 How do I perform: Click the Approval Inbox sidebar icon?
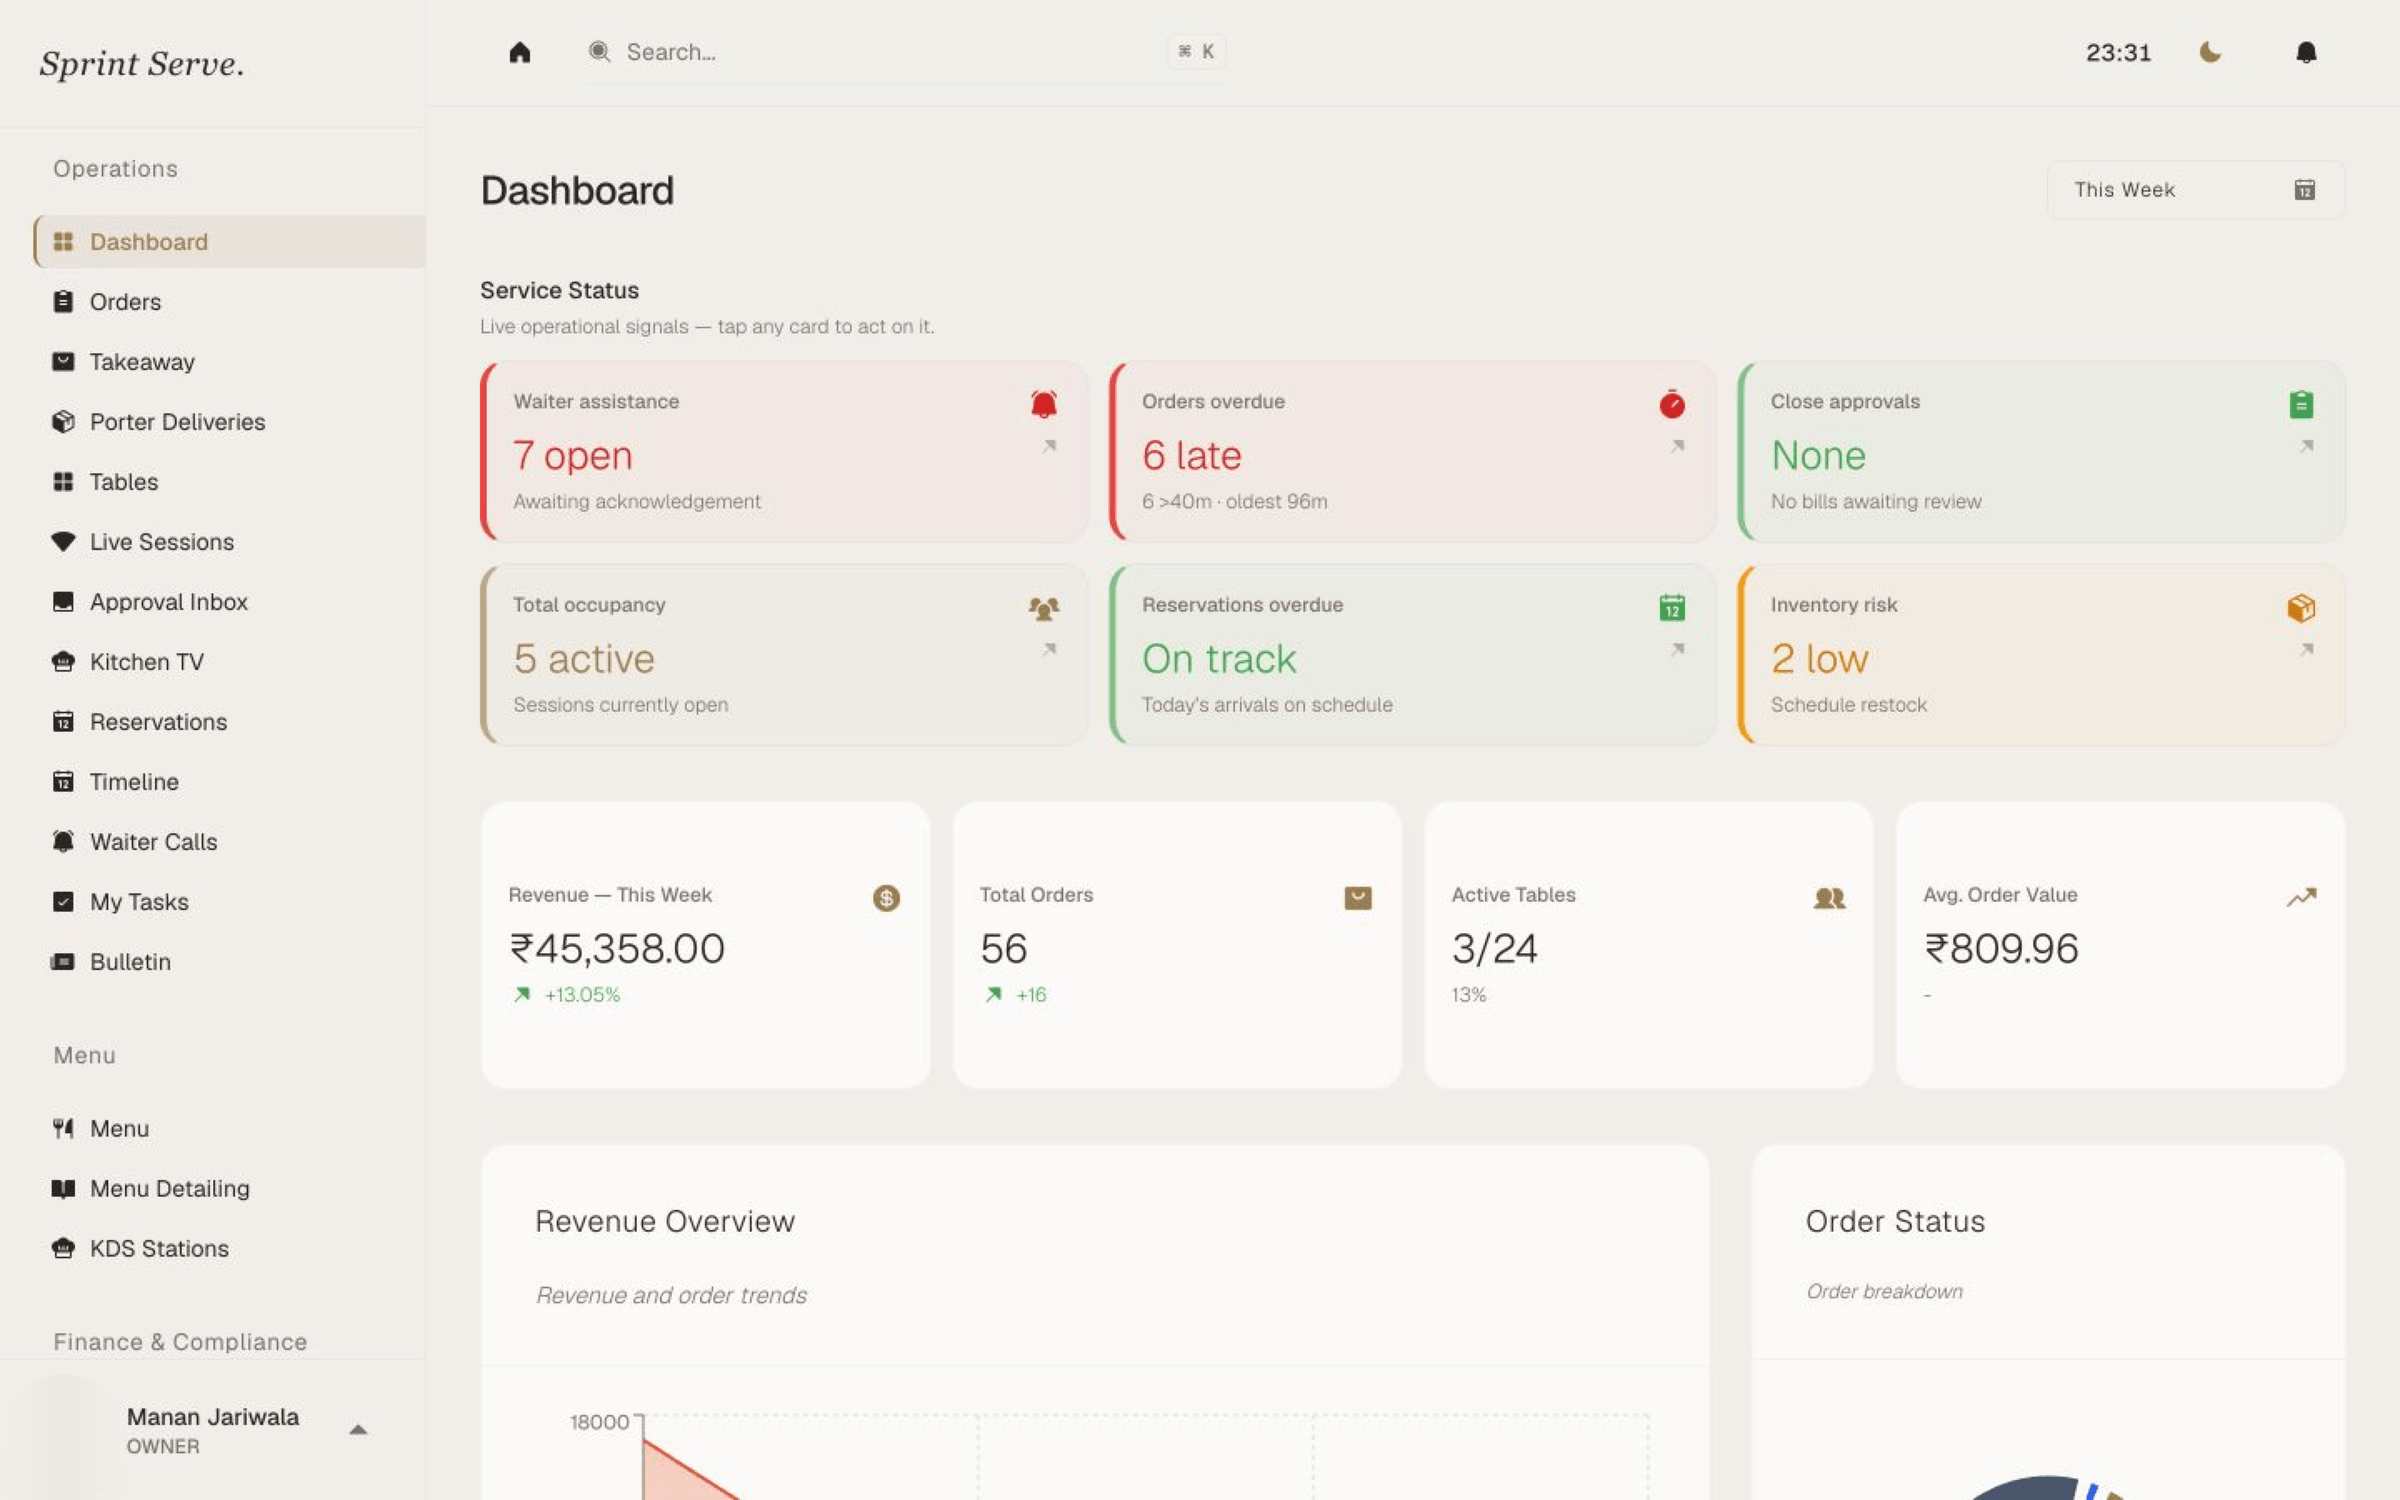point(63,602)
